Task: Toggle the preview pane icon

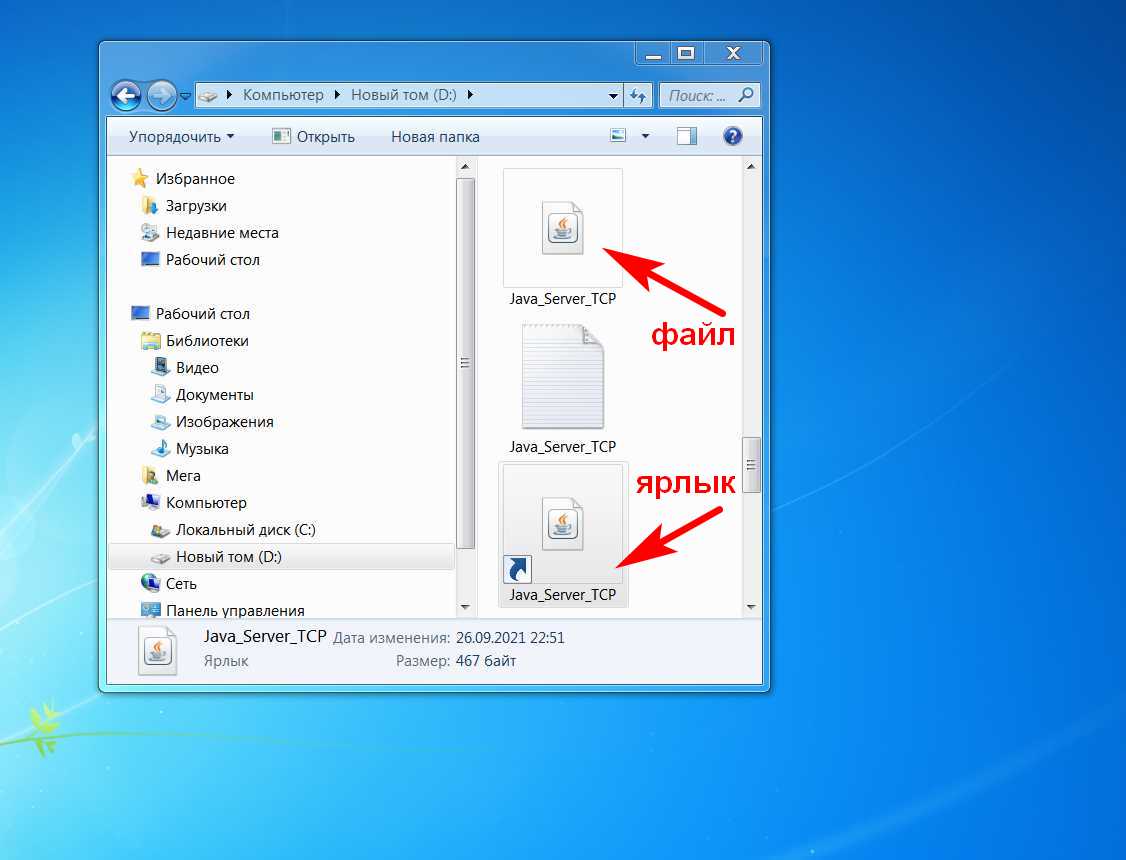Action: (x=686, y=136)
